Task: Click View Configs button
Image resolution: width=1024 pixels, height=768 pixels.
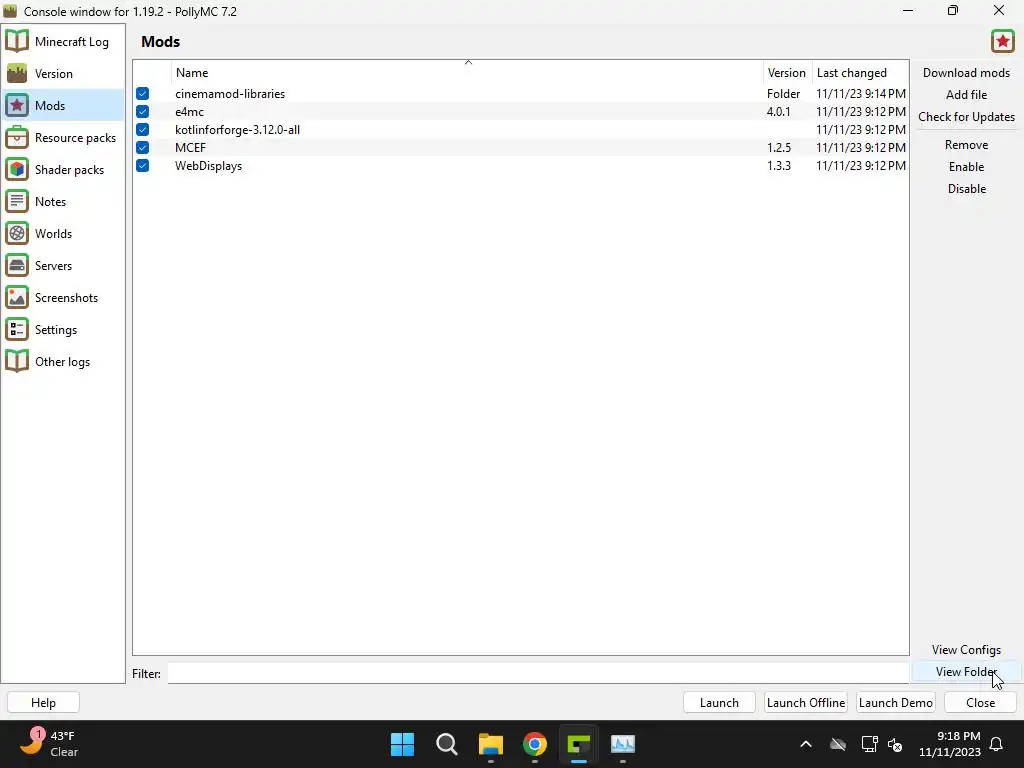Action: 966,650
